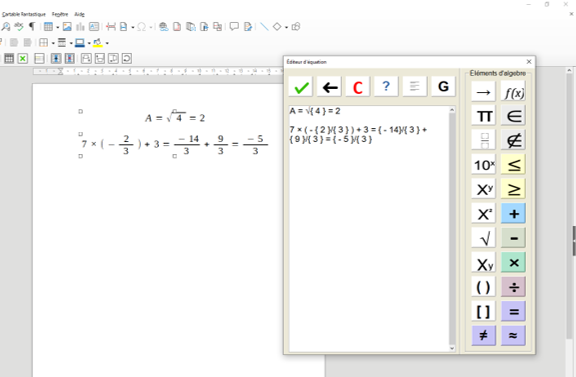576x377 pixels.
Task: Open the Fenêtre menu
Action: pos(60,14)
